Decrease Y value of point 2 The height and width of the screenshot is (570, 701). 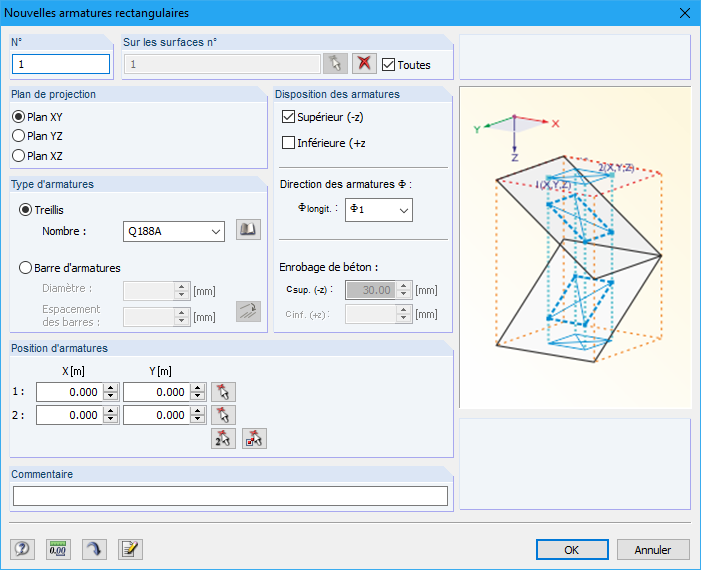click(x=198, y=419)
